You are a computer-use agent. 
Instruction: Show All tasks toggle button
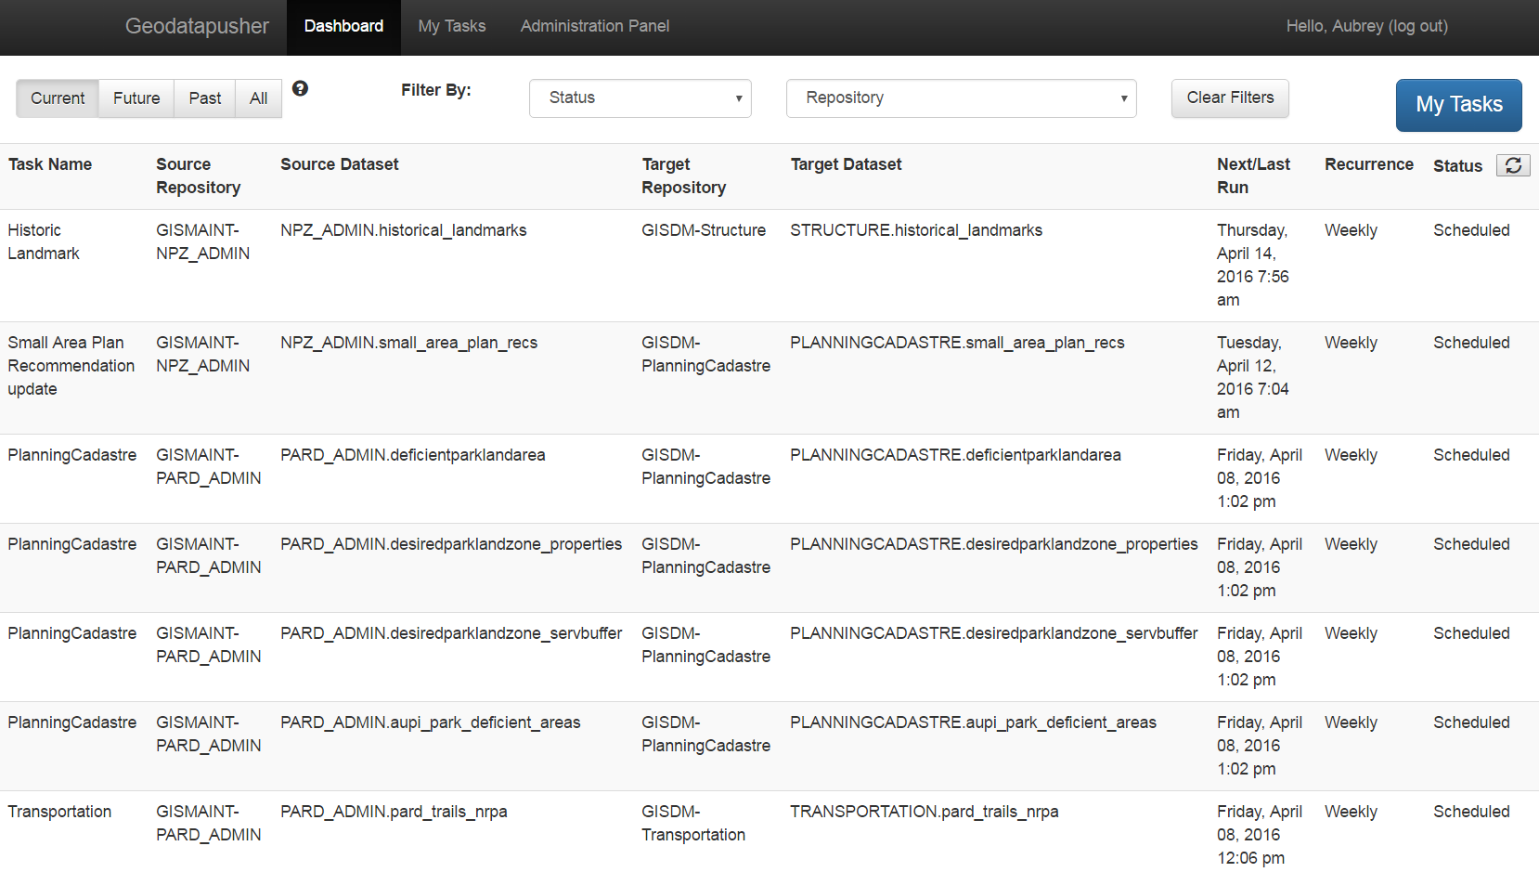258,99
